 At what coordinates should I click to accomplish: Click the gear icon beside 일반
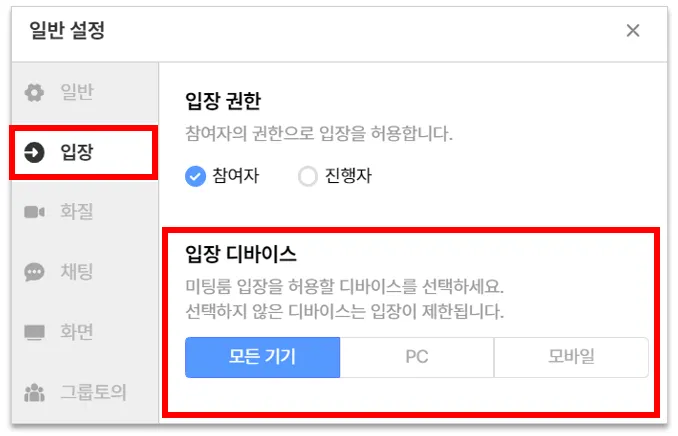(x=34, y=92)
